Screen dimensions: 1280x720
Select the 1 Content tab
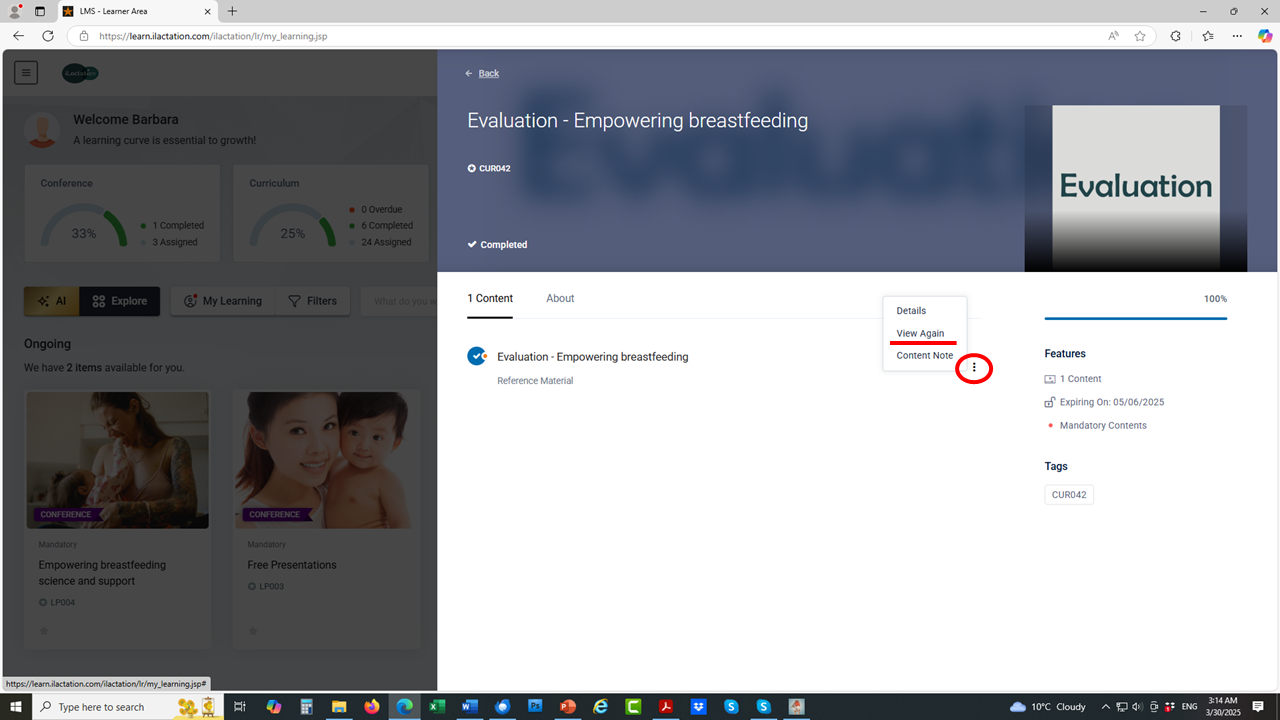490,298
